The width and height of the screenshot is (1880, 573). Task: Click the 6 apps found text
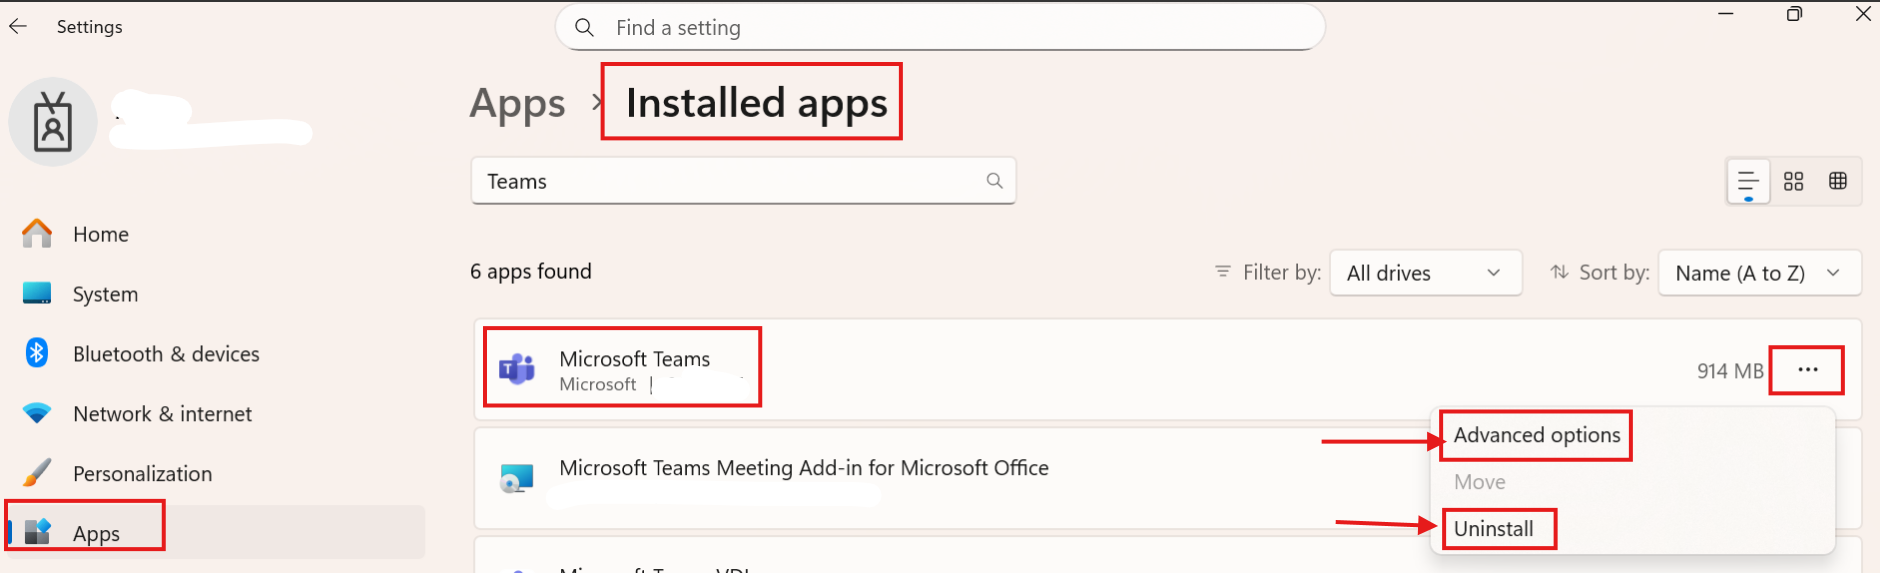(531, 272)
